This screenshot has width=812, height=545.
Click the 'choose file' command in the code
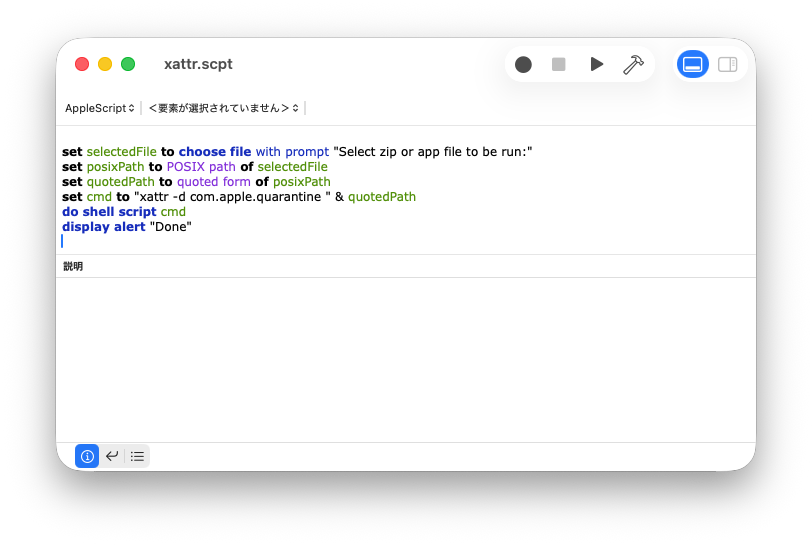pos(215,152)
